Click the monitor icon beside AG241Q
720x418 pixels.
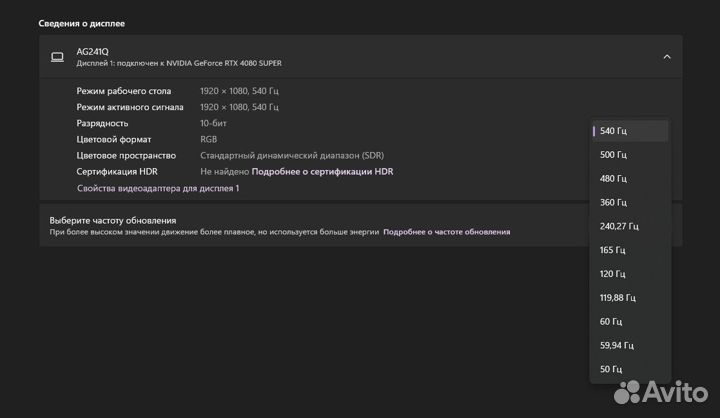(x=57, y=57)
